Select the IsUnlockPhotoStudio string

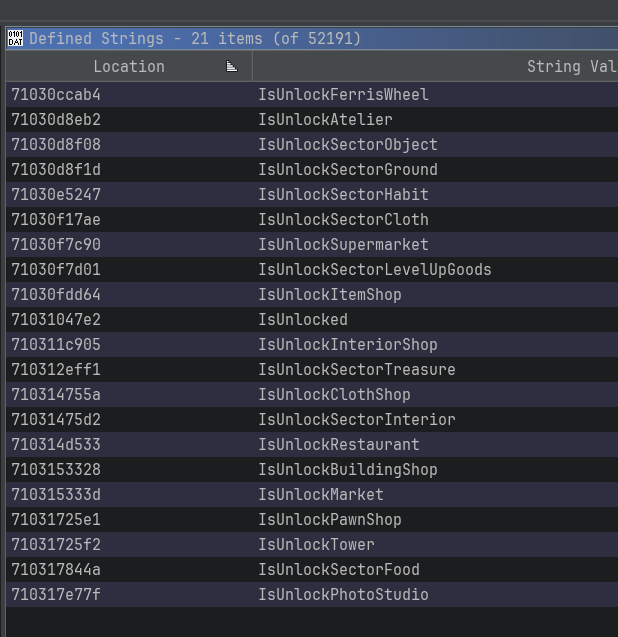343,595
